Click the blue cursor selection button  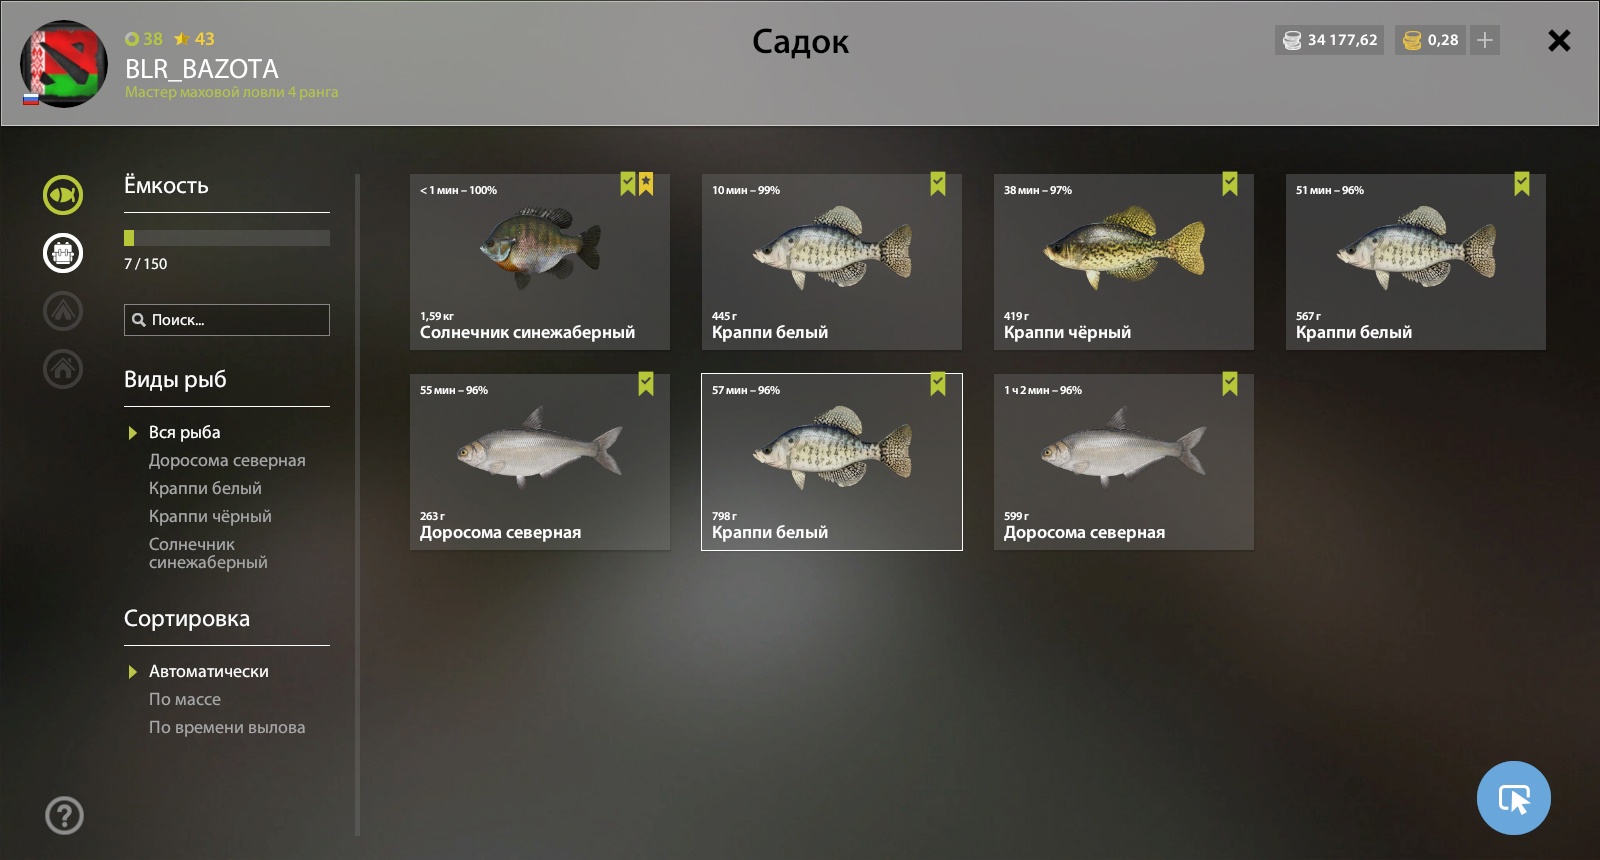[x=1514, y=798]
